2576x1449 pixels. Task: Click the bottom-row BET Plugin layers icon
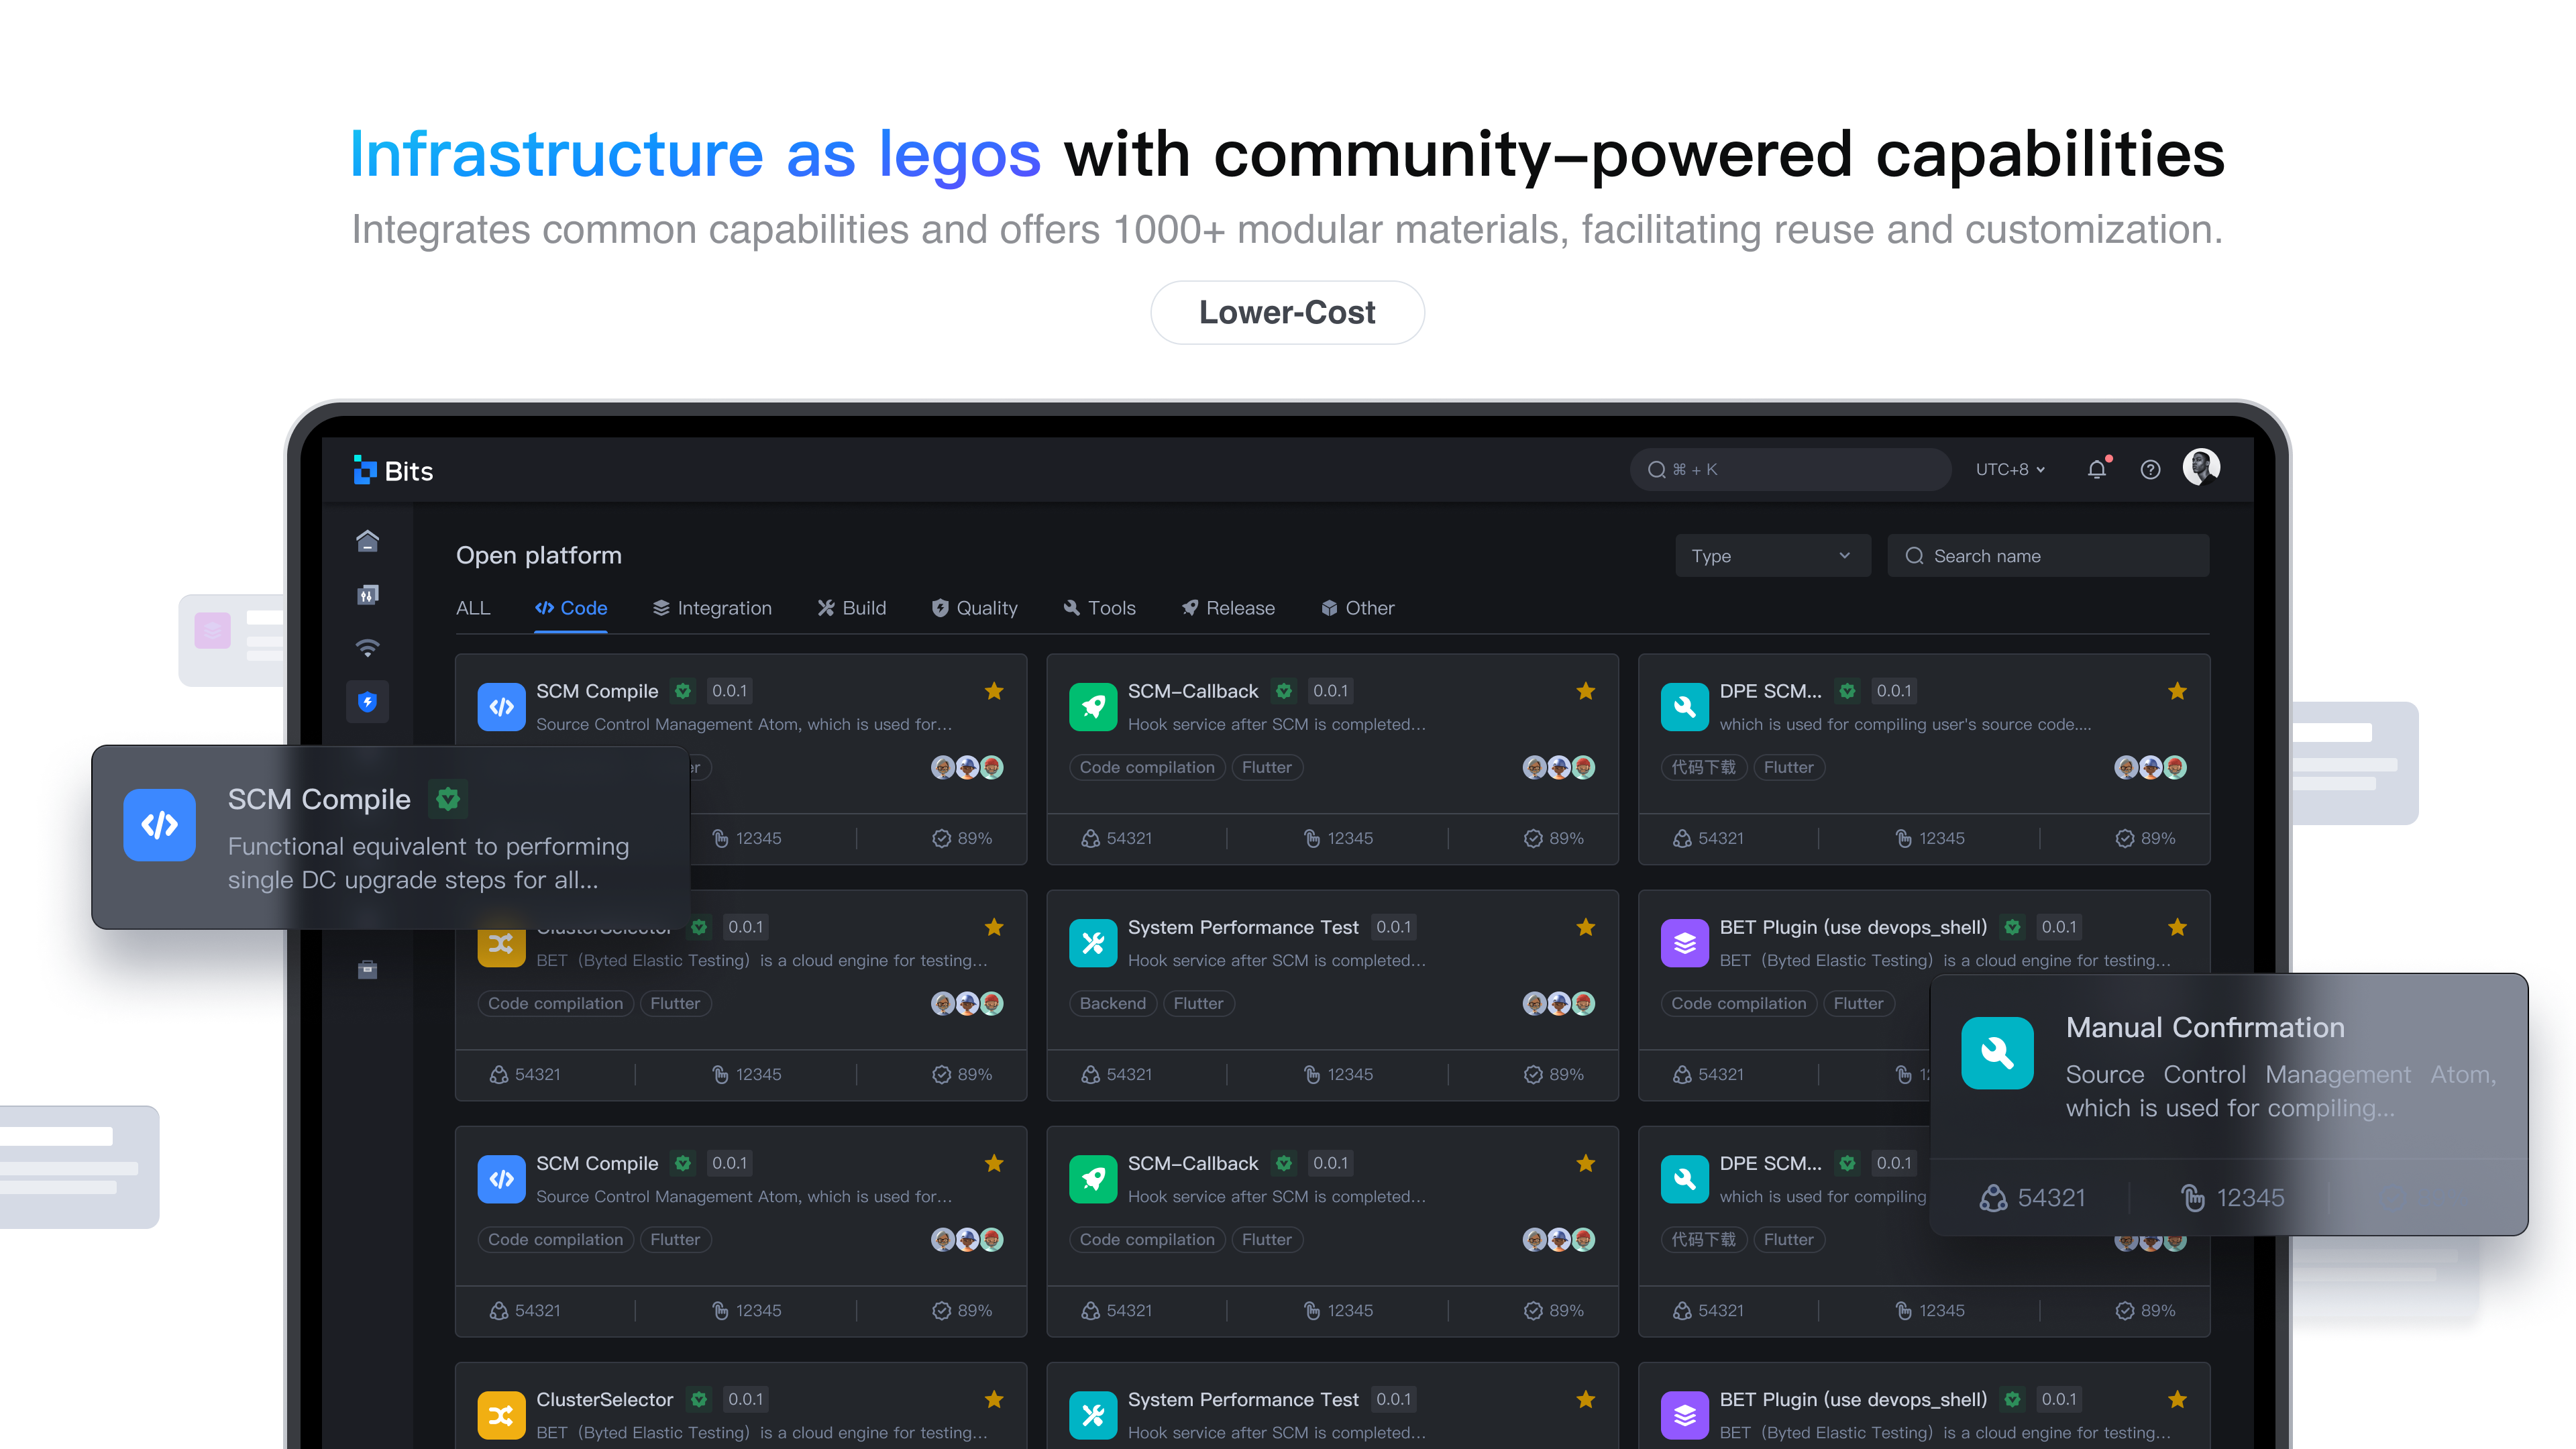pyautogui.click(x=1685, y=1415)
